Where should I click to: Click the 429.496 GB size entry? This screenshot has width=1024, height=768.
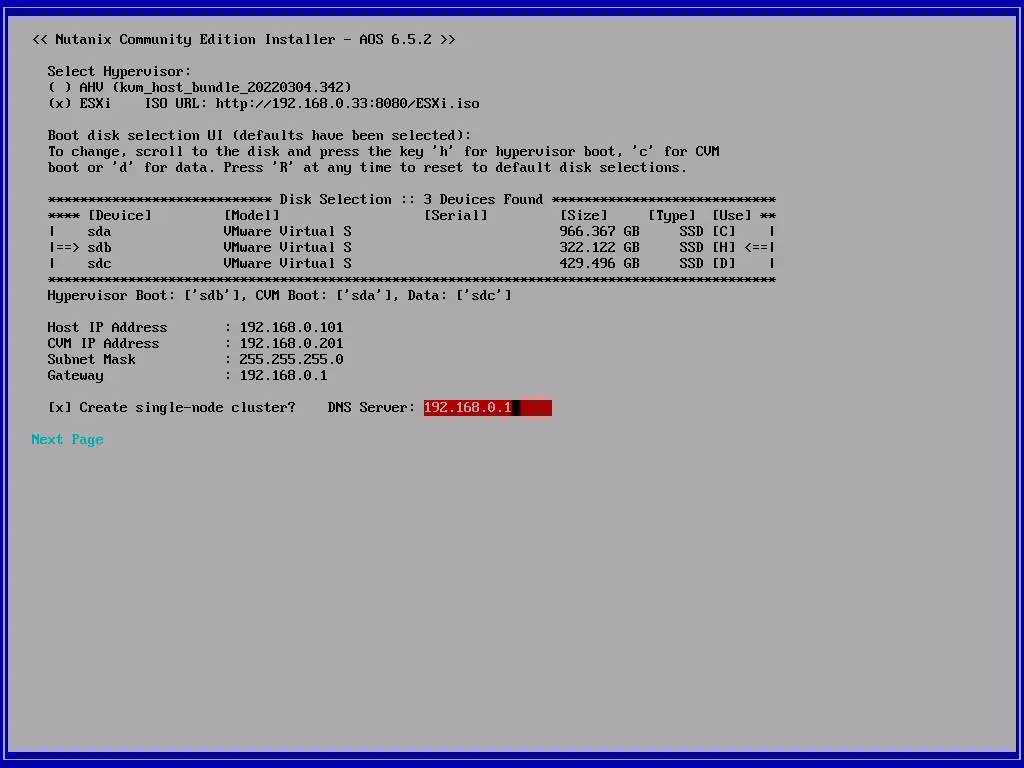click(599, 263)
